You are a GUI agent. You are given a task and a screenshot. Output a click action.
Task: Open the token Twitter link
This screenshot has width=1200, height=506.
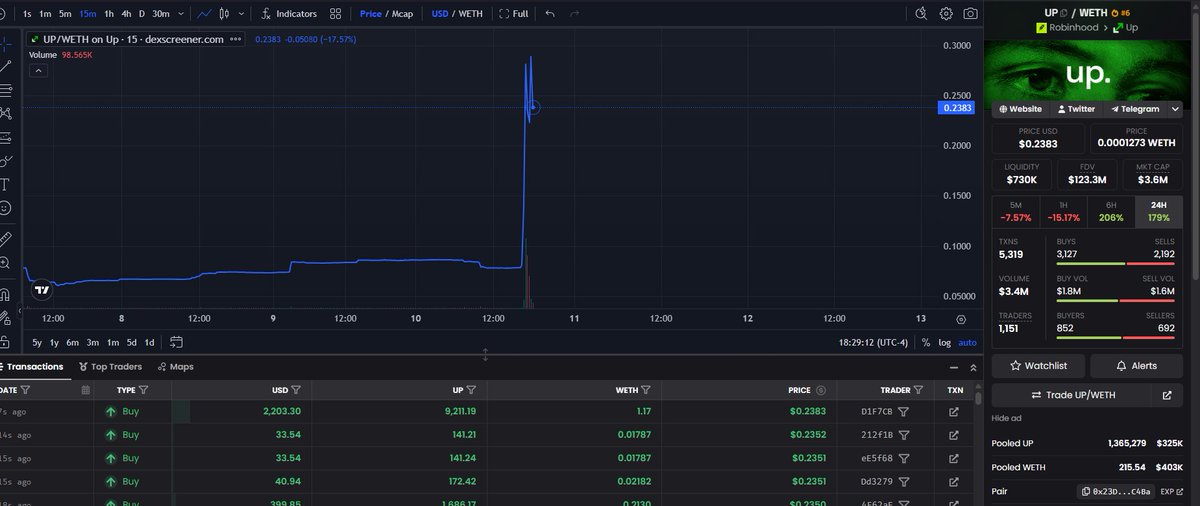coord(1075,109)
